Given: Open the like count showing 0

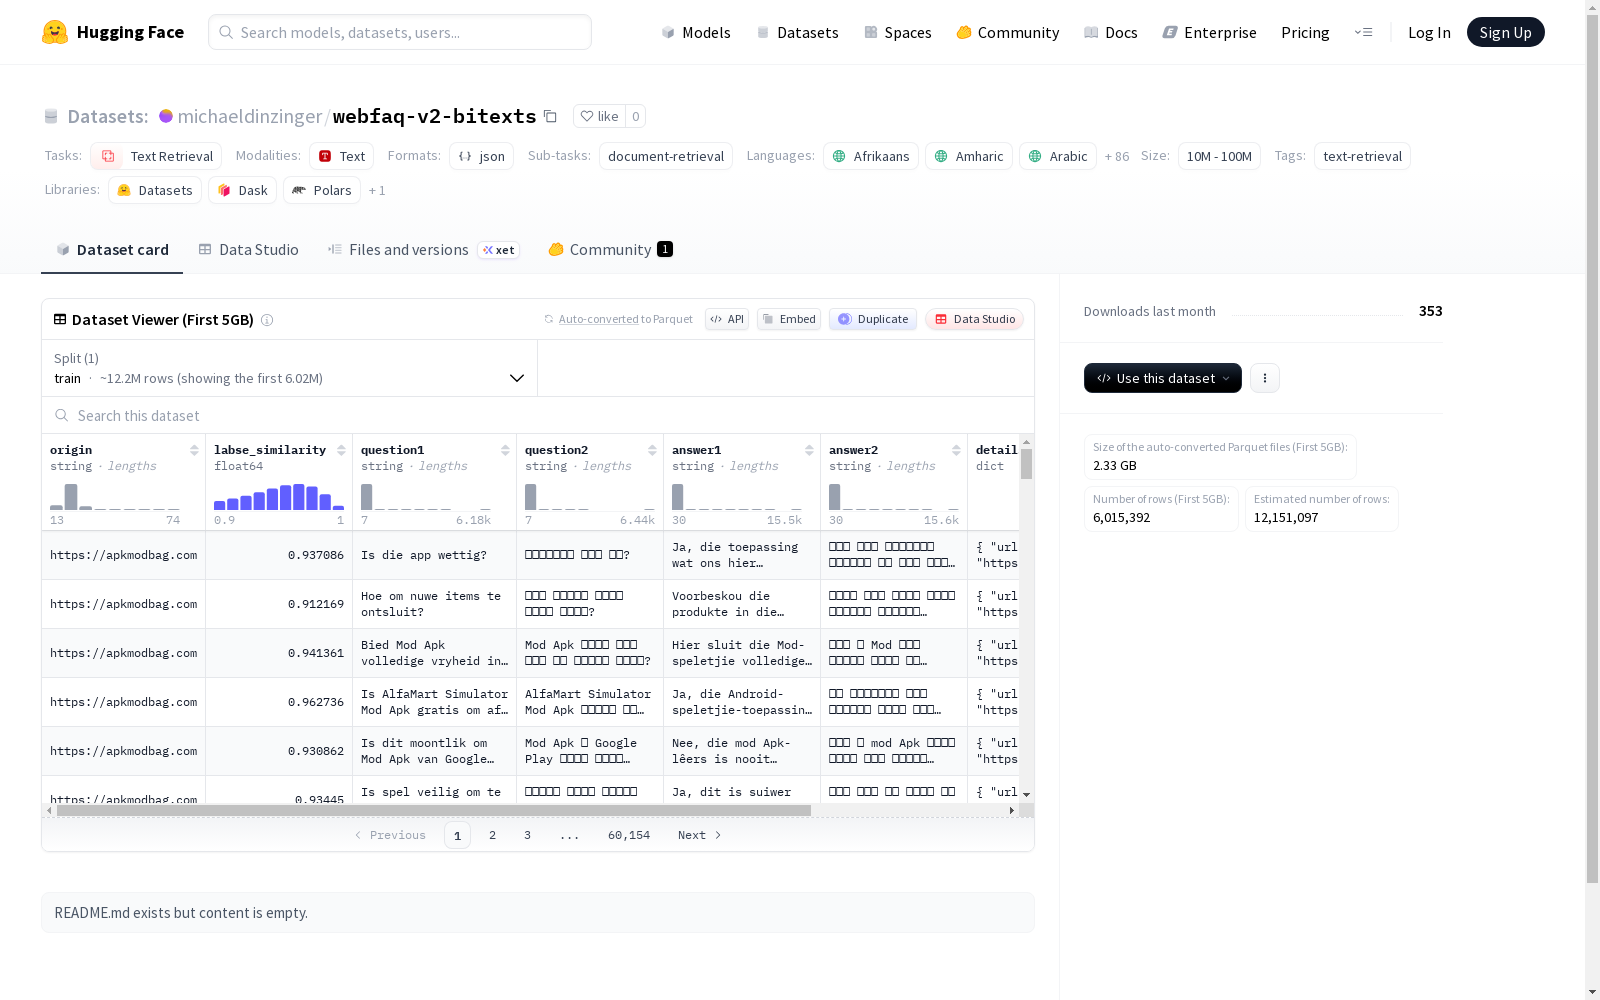Looking at the screenshot, I should [635, 116].
